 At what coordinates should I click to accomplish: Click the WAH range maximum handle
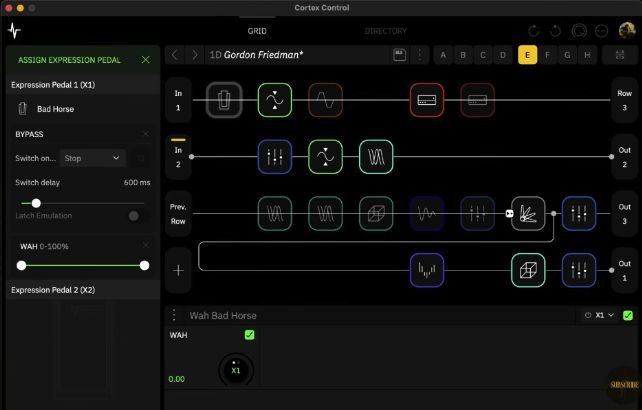tap(144, 265)
